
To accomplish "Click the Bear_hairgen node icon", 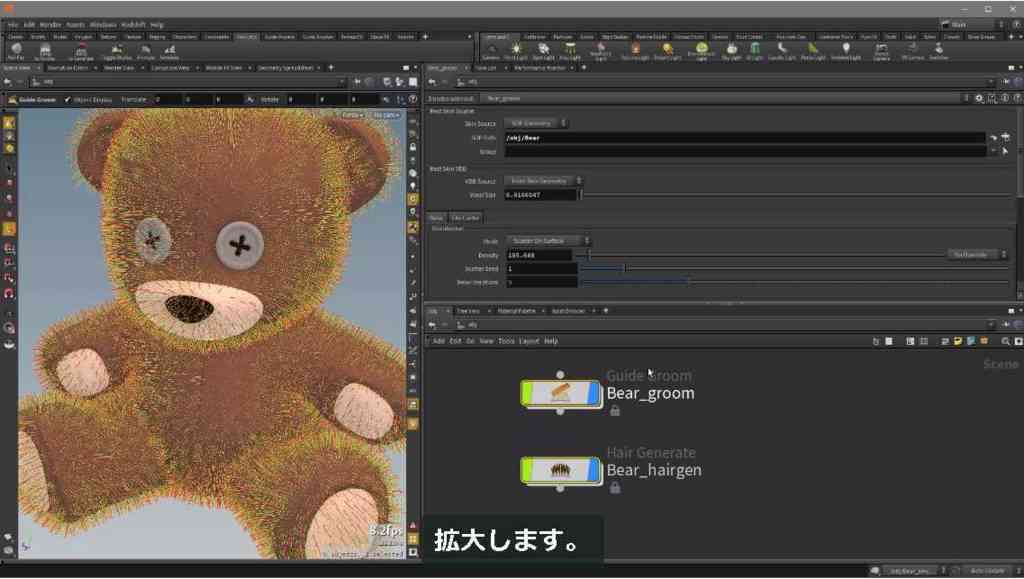I will 560,471.
